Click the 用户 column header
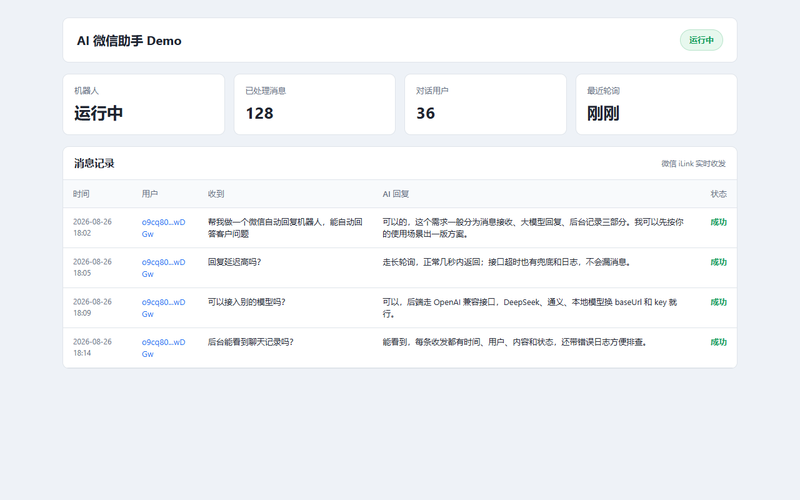Viewport: 800px width, 500px height. tap(149, 194)
